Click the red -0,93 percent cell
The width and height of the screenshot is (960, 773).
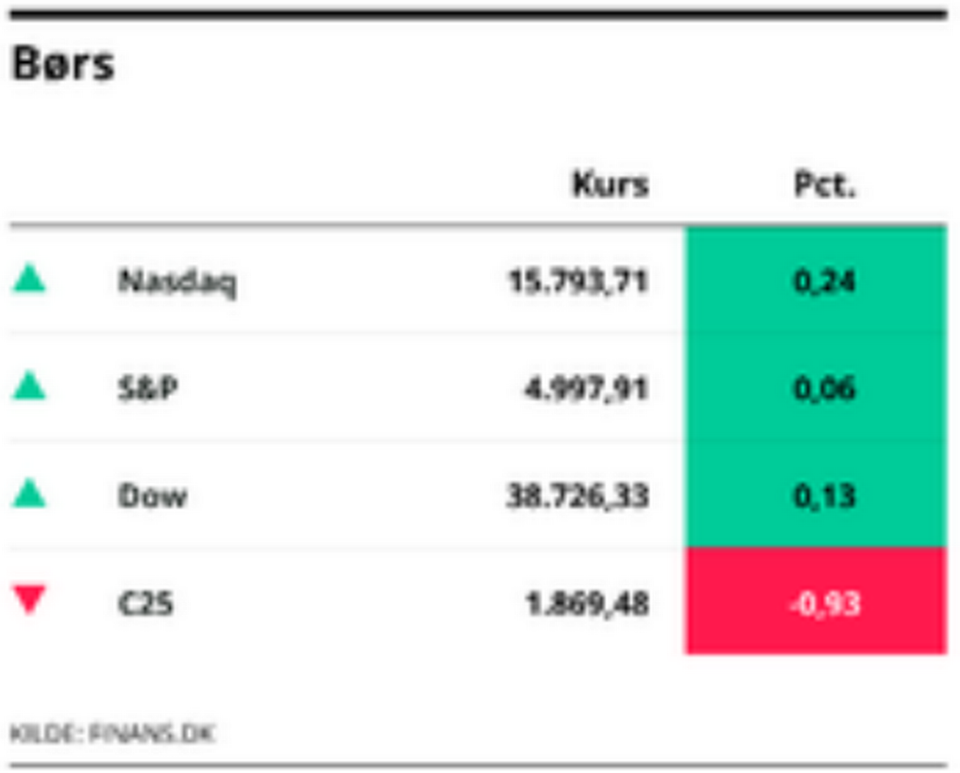[x=816, y=604]
